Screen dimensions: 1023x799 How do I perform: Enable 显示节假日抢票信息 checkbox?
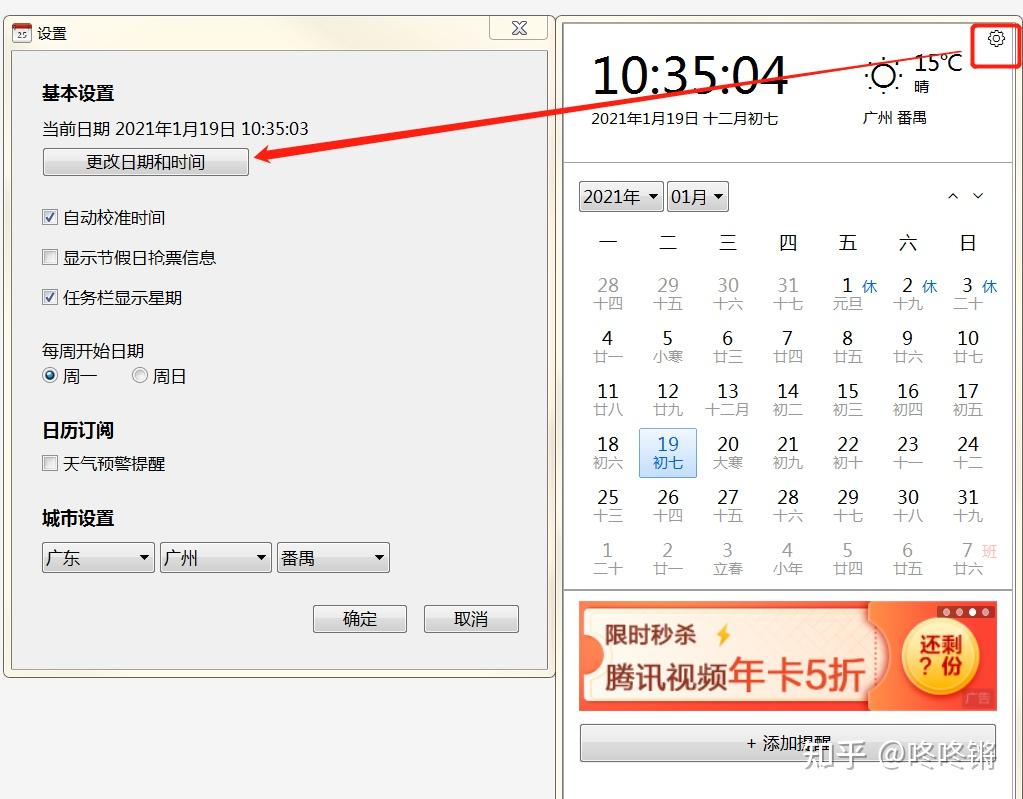click(50, 257)
